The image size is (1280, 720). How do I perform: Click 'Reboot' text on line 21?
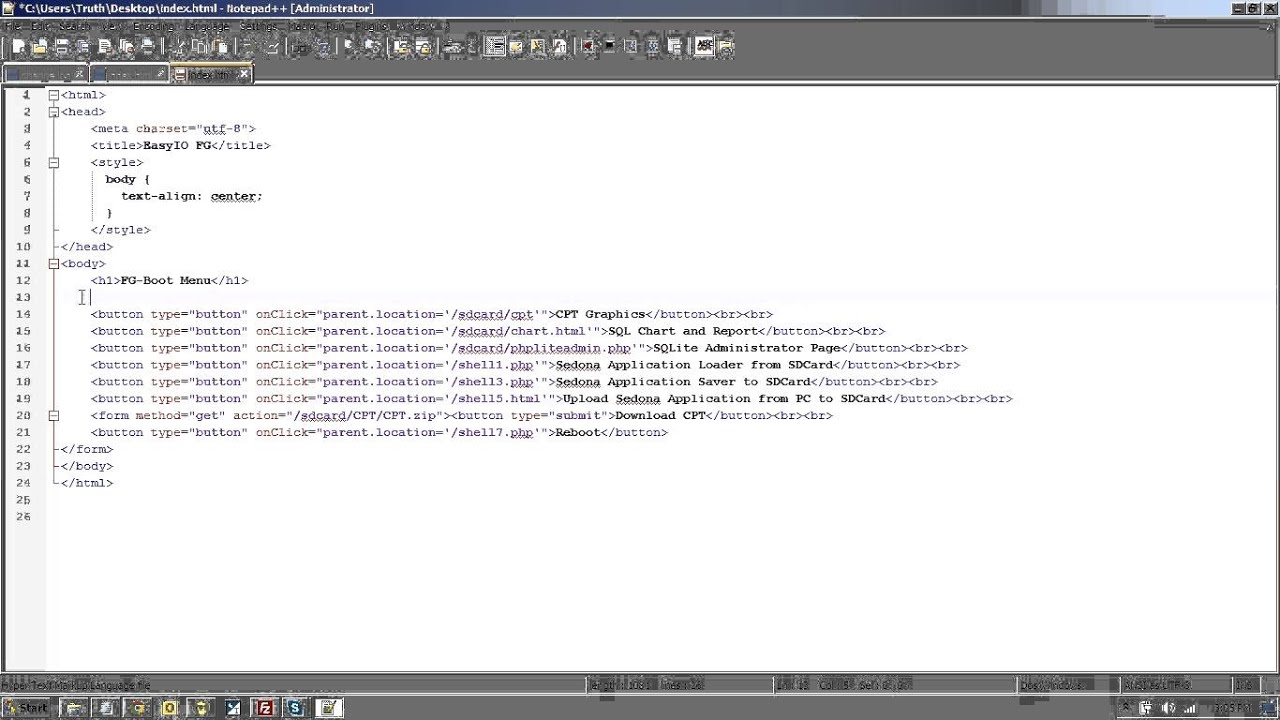578,433
